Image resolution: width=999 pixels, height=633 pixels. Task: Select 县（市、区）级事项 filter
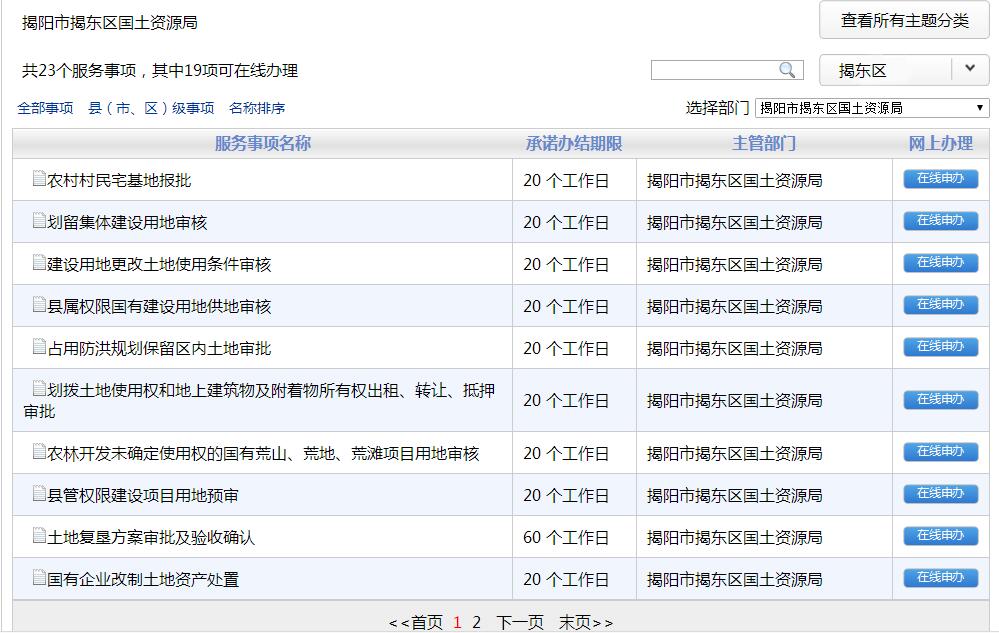151,108
